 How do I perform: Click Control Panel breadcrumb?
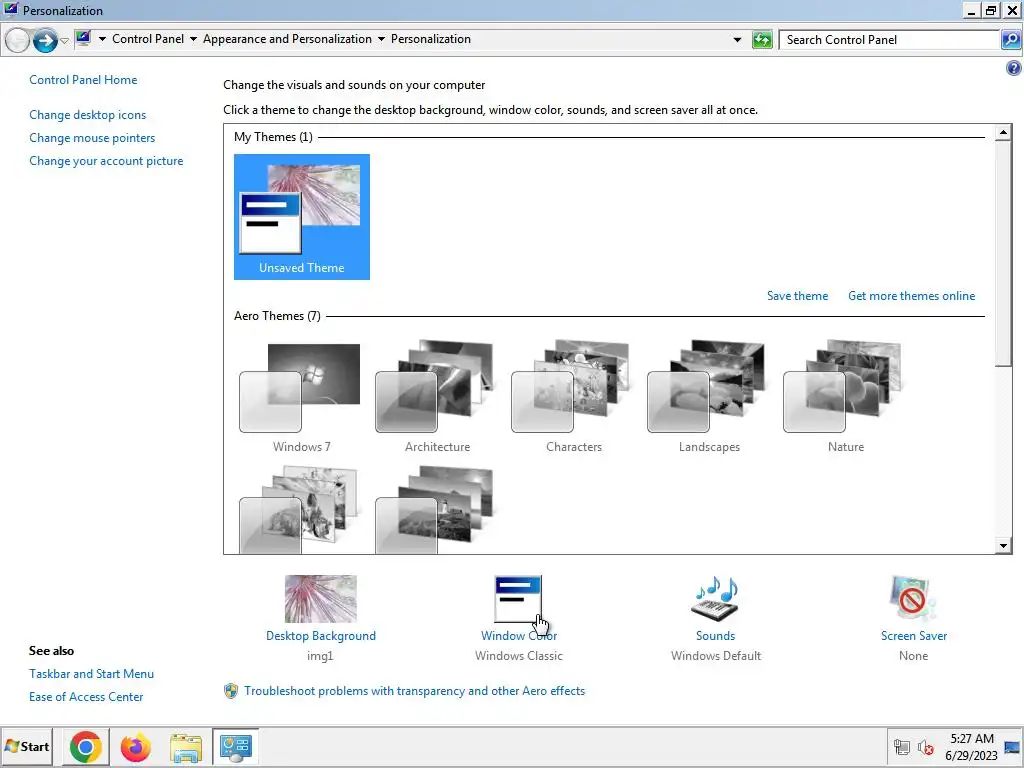click(148, 39)
